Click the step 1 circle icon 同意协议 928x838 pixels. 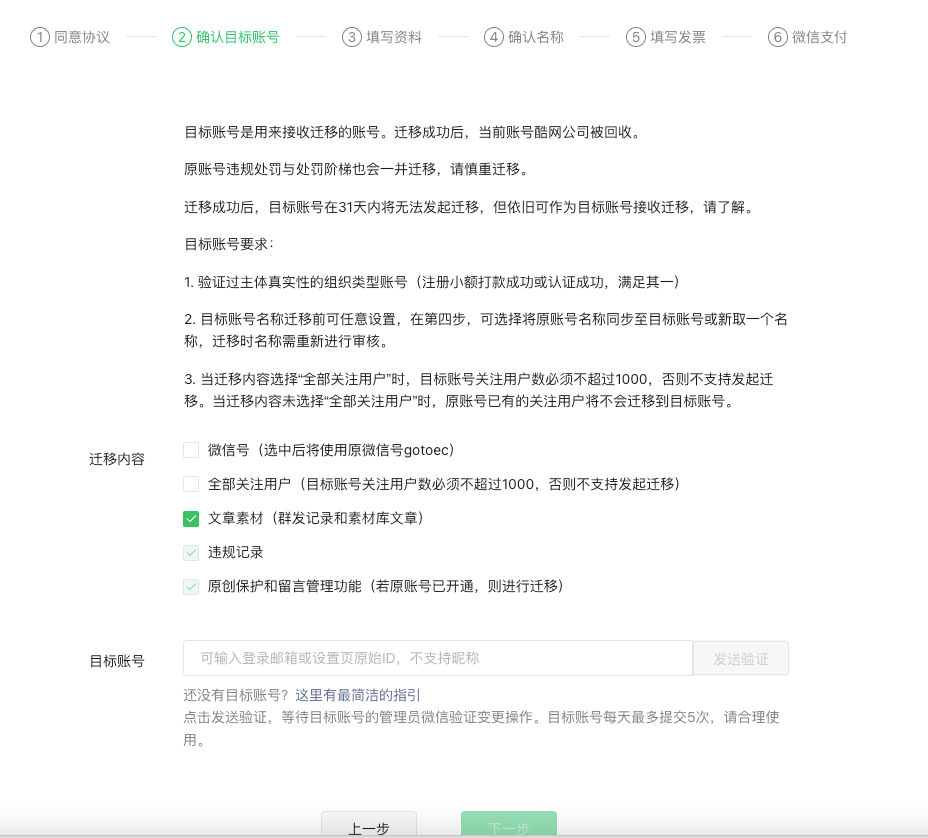point(40,37)
